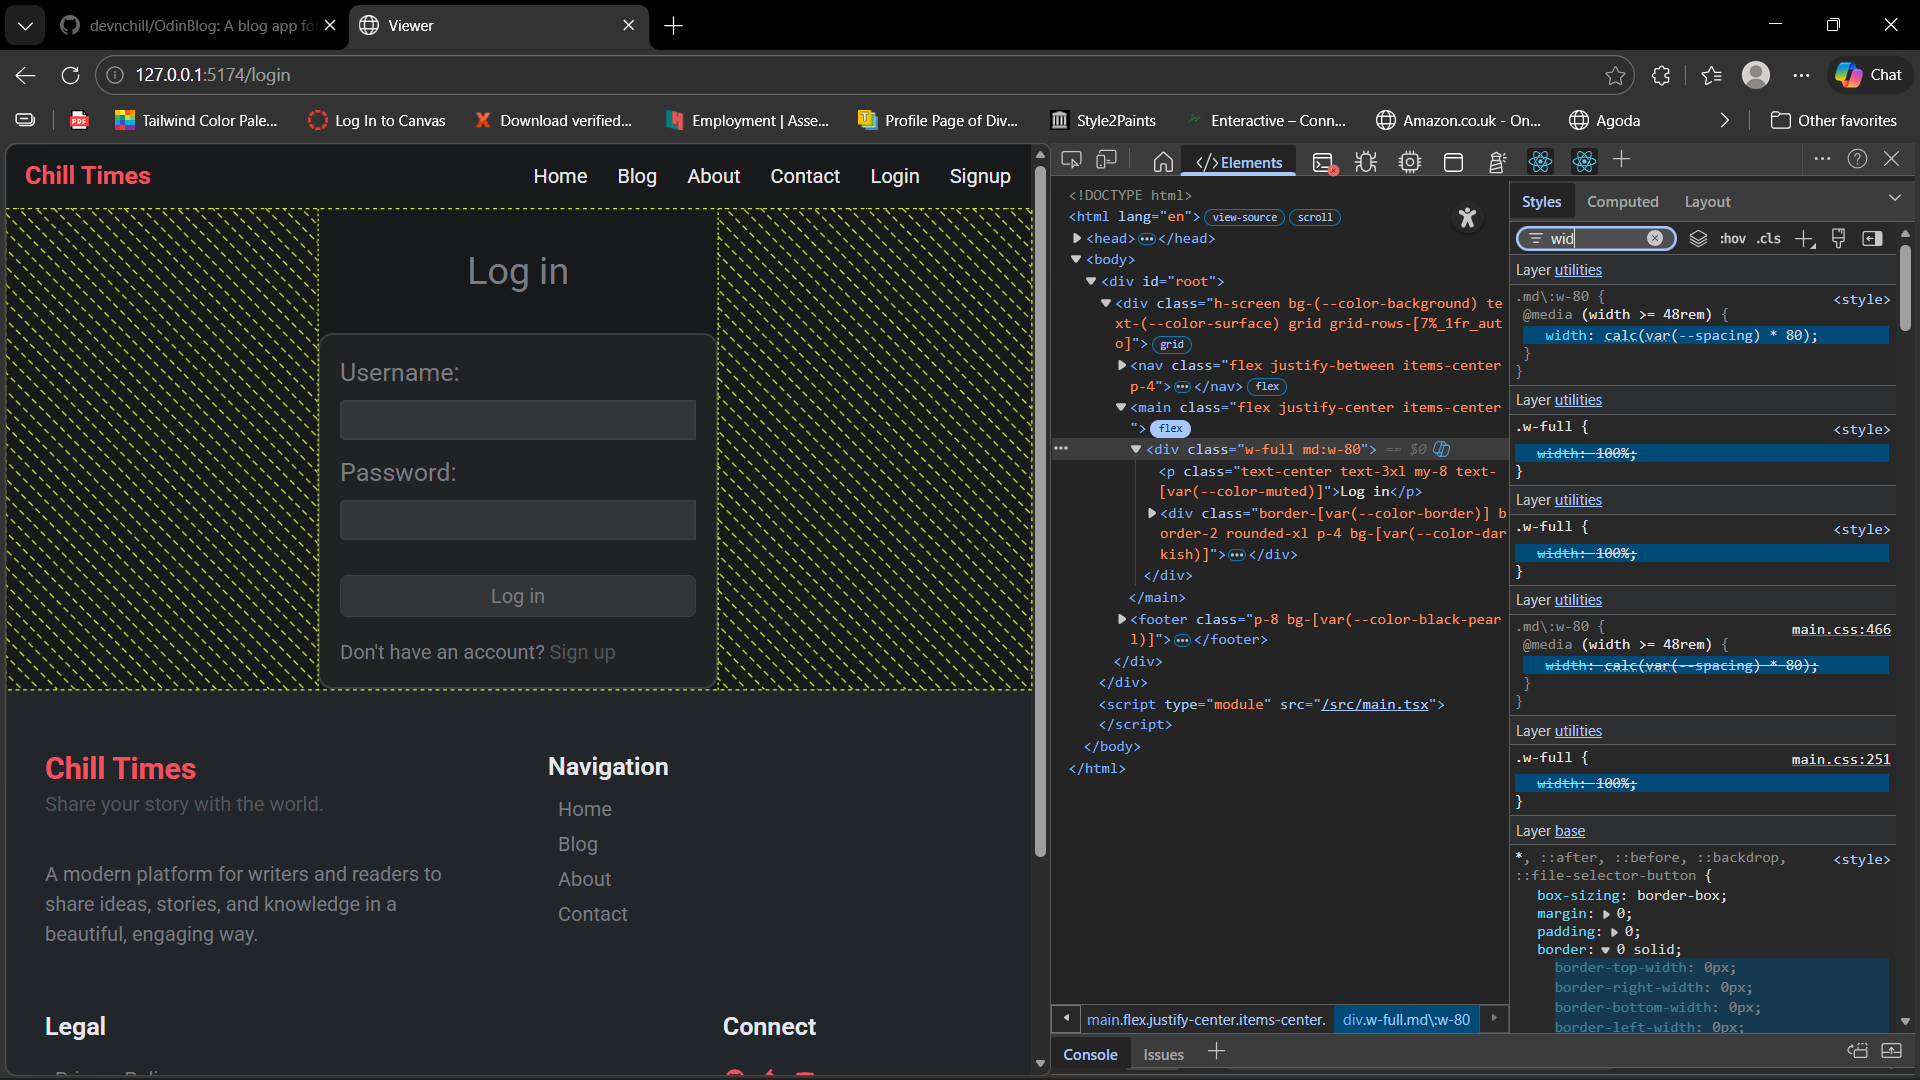Image resolution: width=1920 pixels, height=1080 pixels.
Task: Clear the styles filter text
Action: click(x=1655, y=239)
